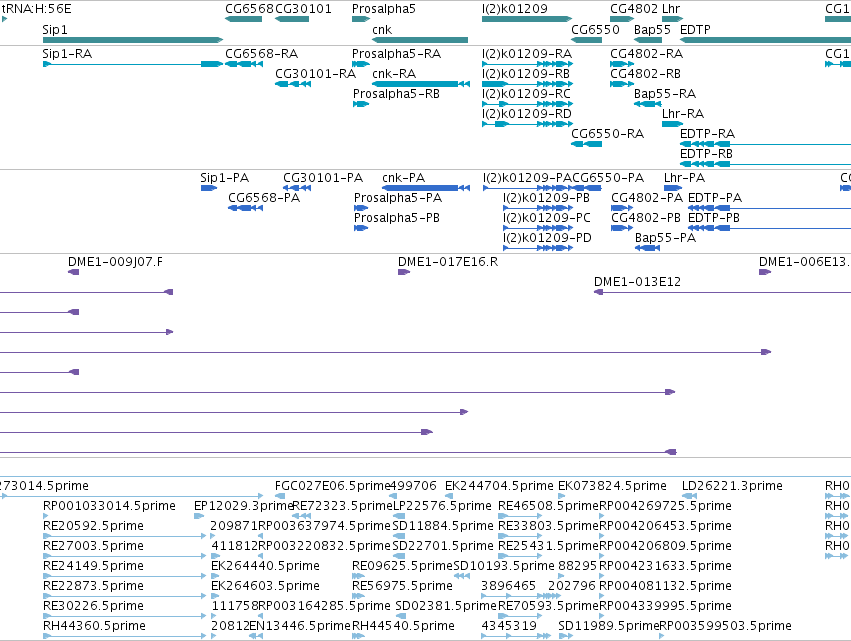Screen dimensions: 851x641
Task: Click the EK264440.5prime EST
Action: coord(214,576)
